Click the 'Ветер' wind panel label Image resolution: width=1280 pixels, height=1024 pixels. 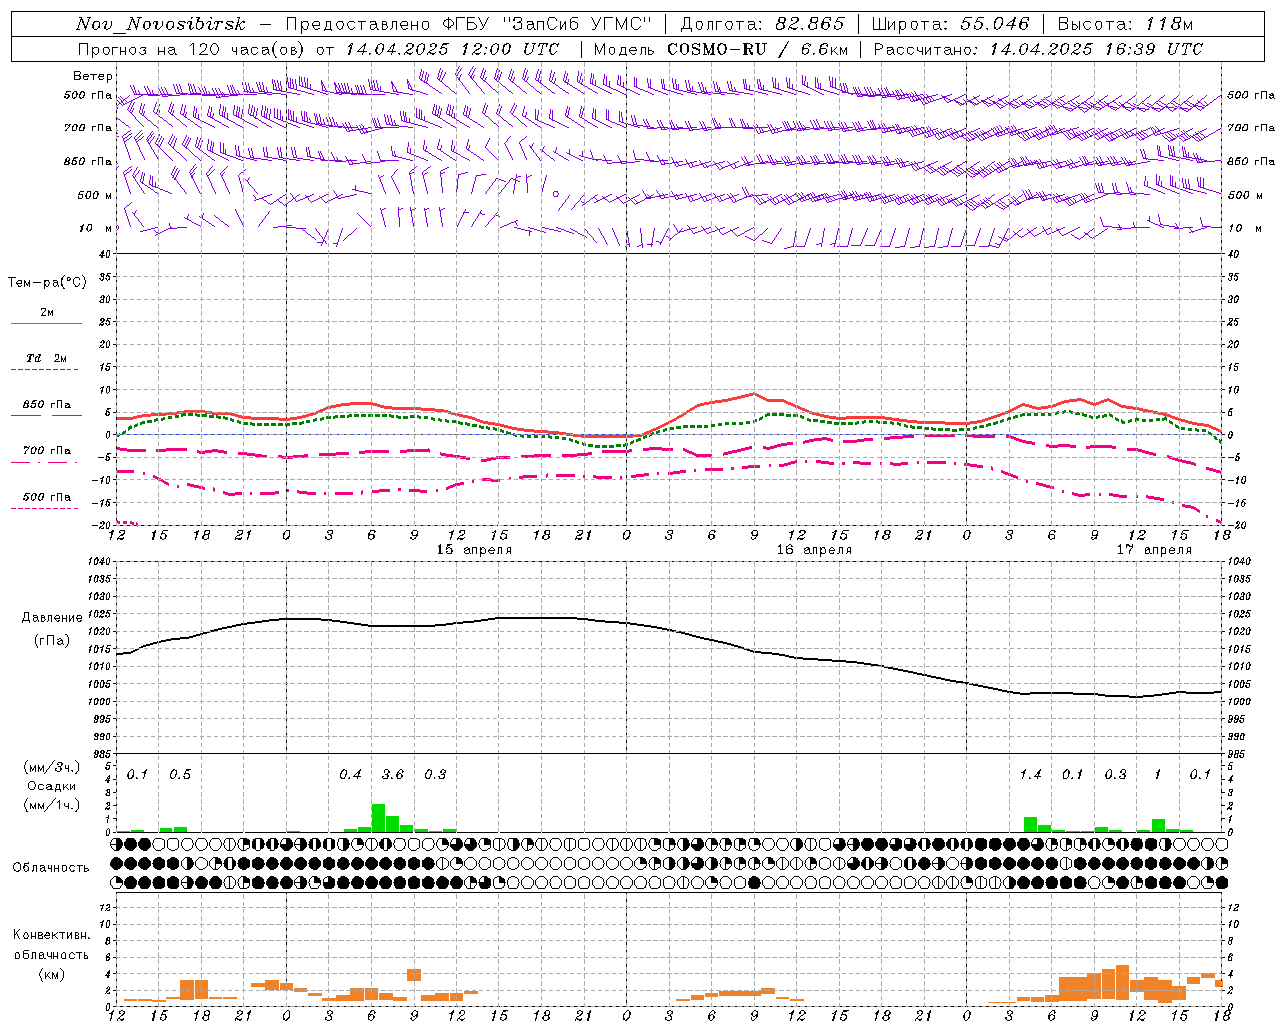coord(92,76)
